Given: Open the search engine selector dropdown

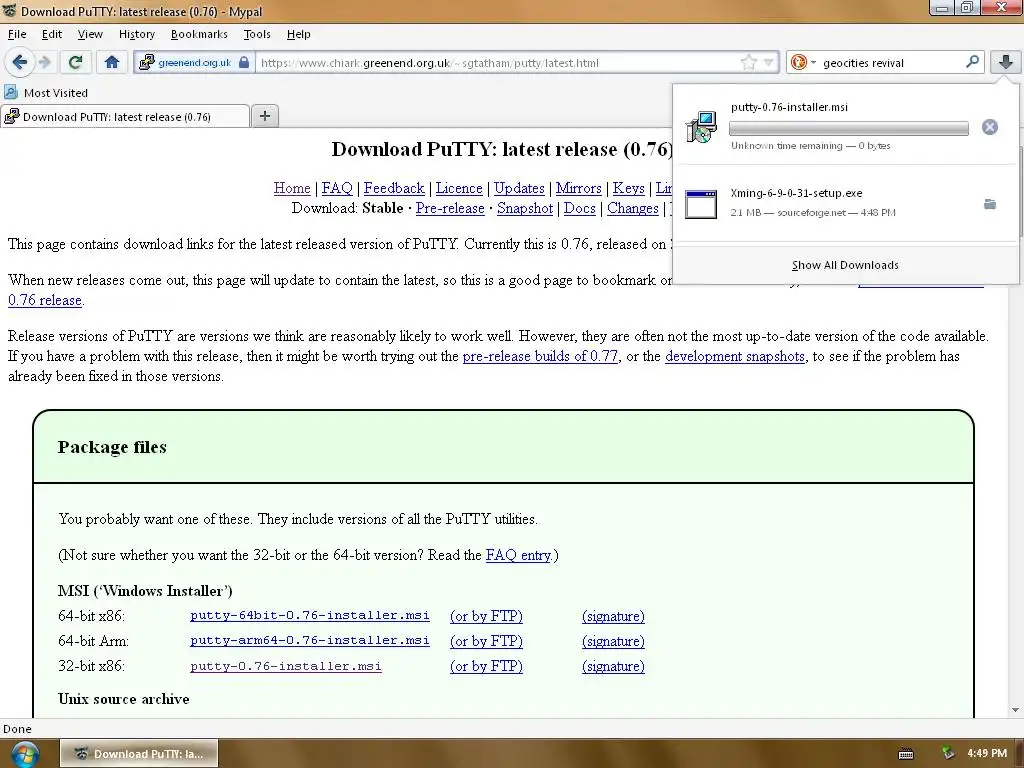Looking at the screenshot, I should tap(803, 63).
